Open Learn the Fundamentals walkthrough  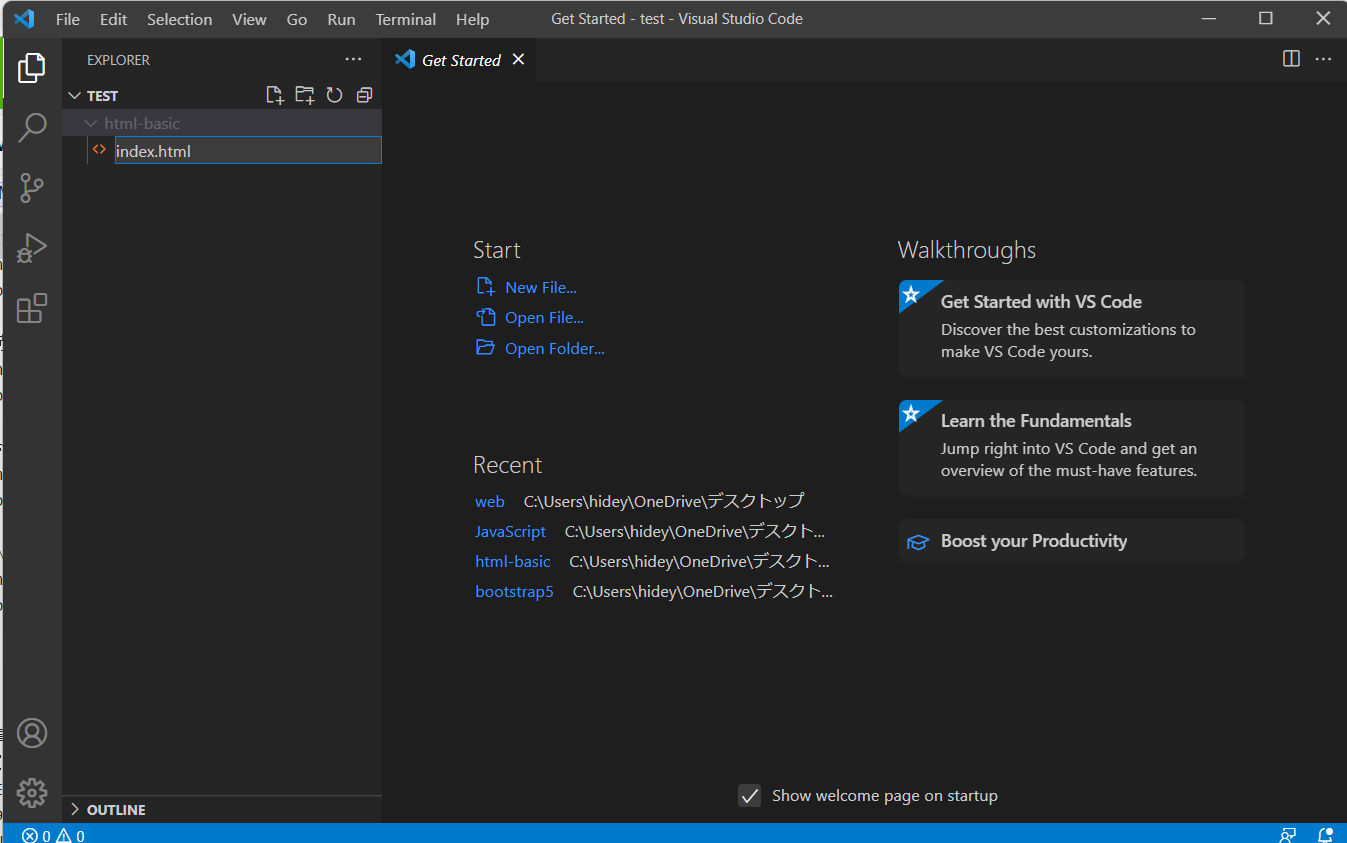1071,447
